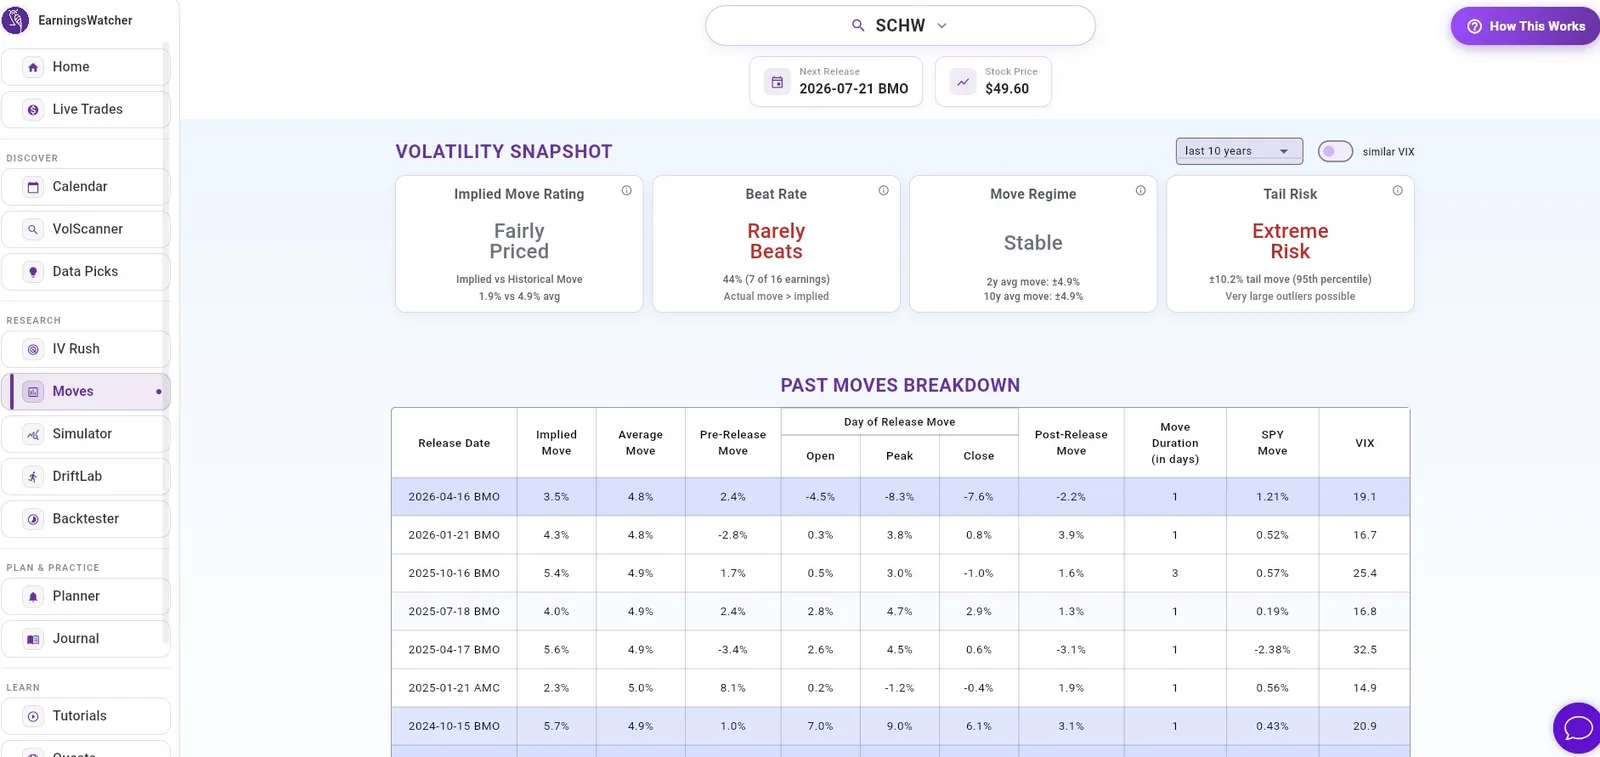Select the 2026-04-16 BMO table row
The height and width of the screenshot is (757, 1600).
pyautogui.click(x=900, y=496)
